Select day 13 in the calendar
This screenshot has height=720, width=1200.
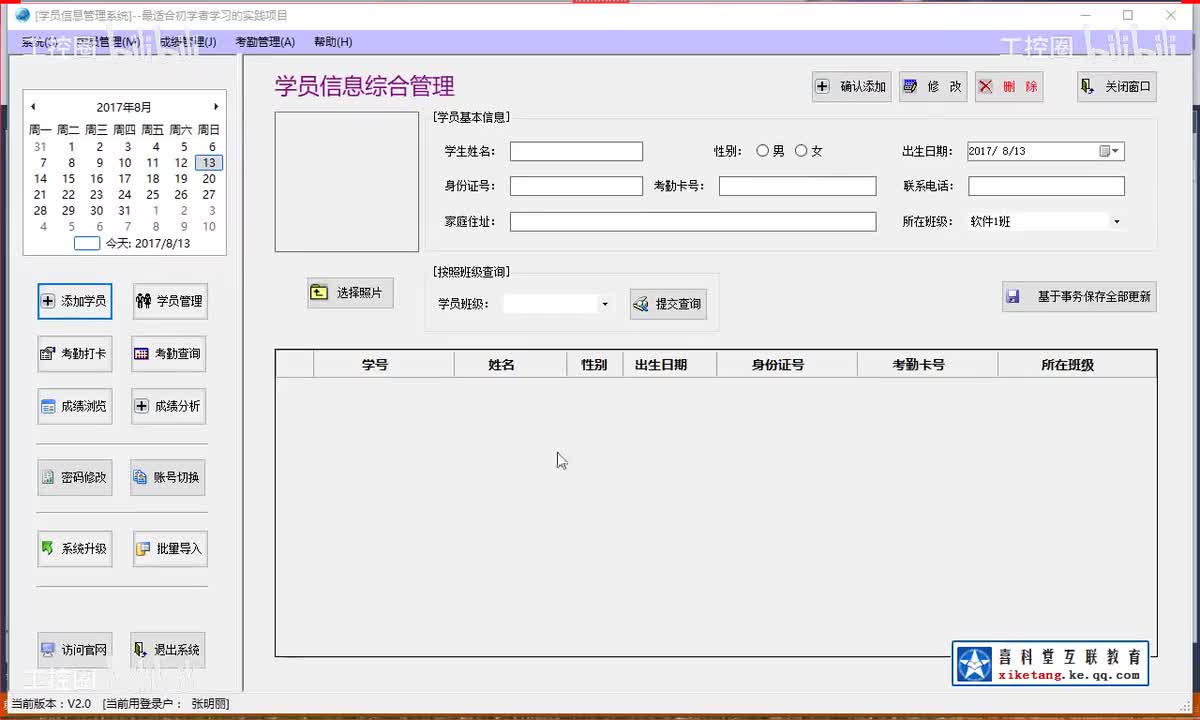(208, 162)
